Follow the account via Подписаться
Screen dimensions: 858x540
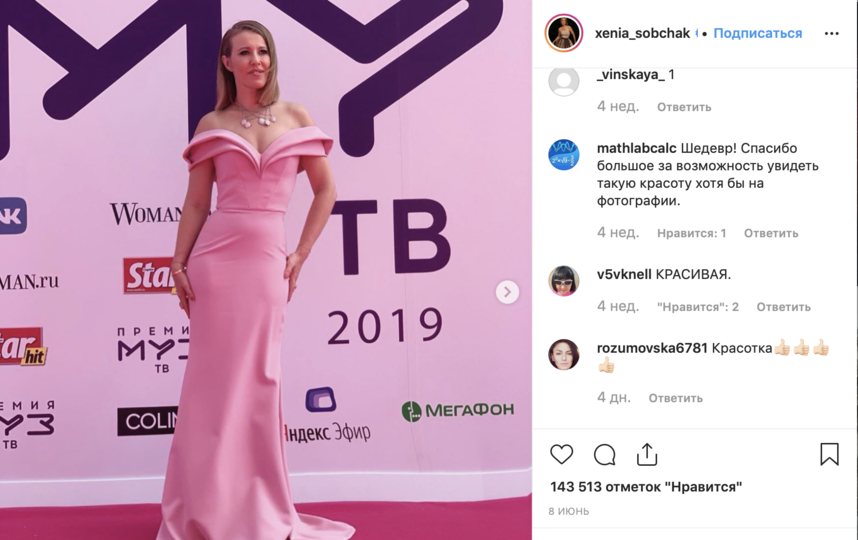tap(758, 33)
